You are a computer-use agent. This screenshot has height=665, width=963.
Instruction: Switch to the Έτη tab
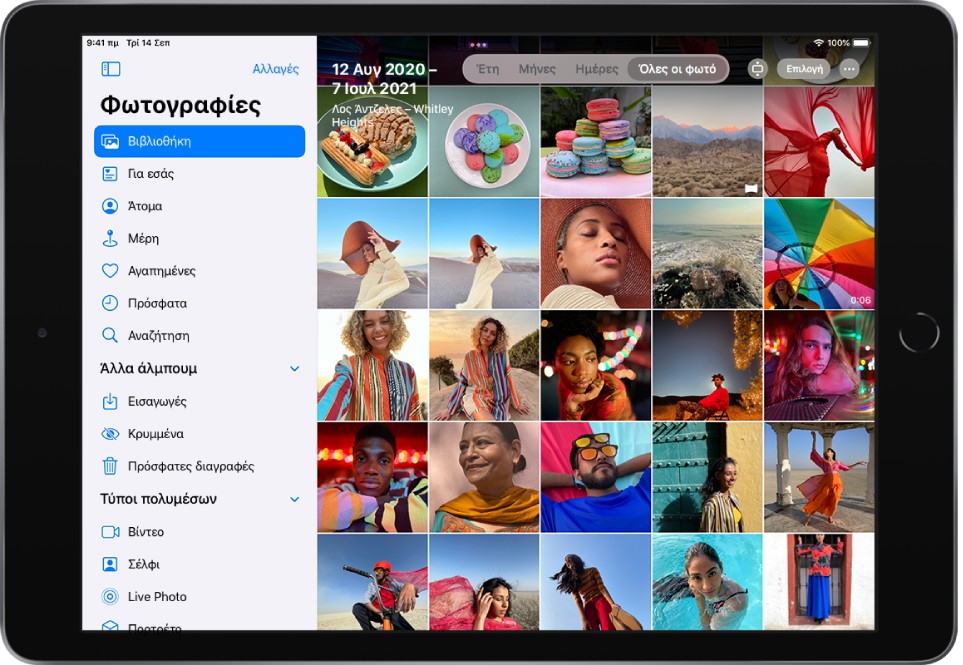pyautogui.click(x=488, y=69)
